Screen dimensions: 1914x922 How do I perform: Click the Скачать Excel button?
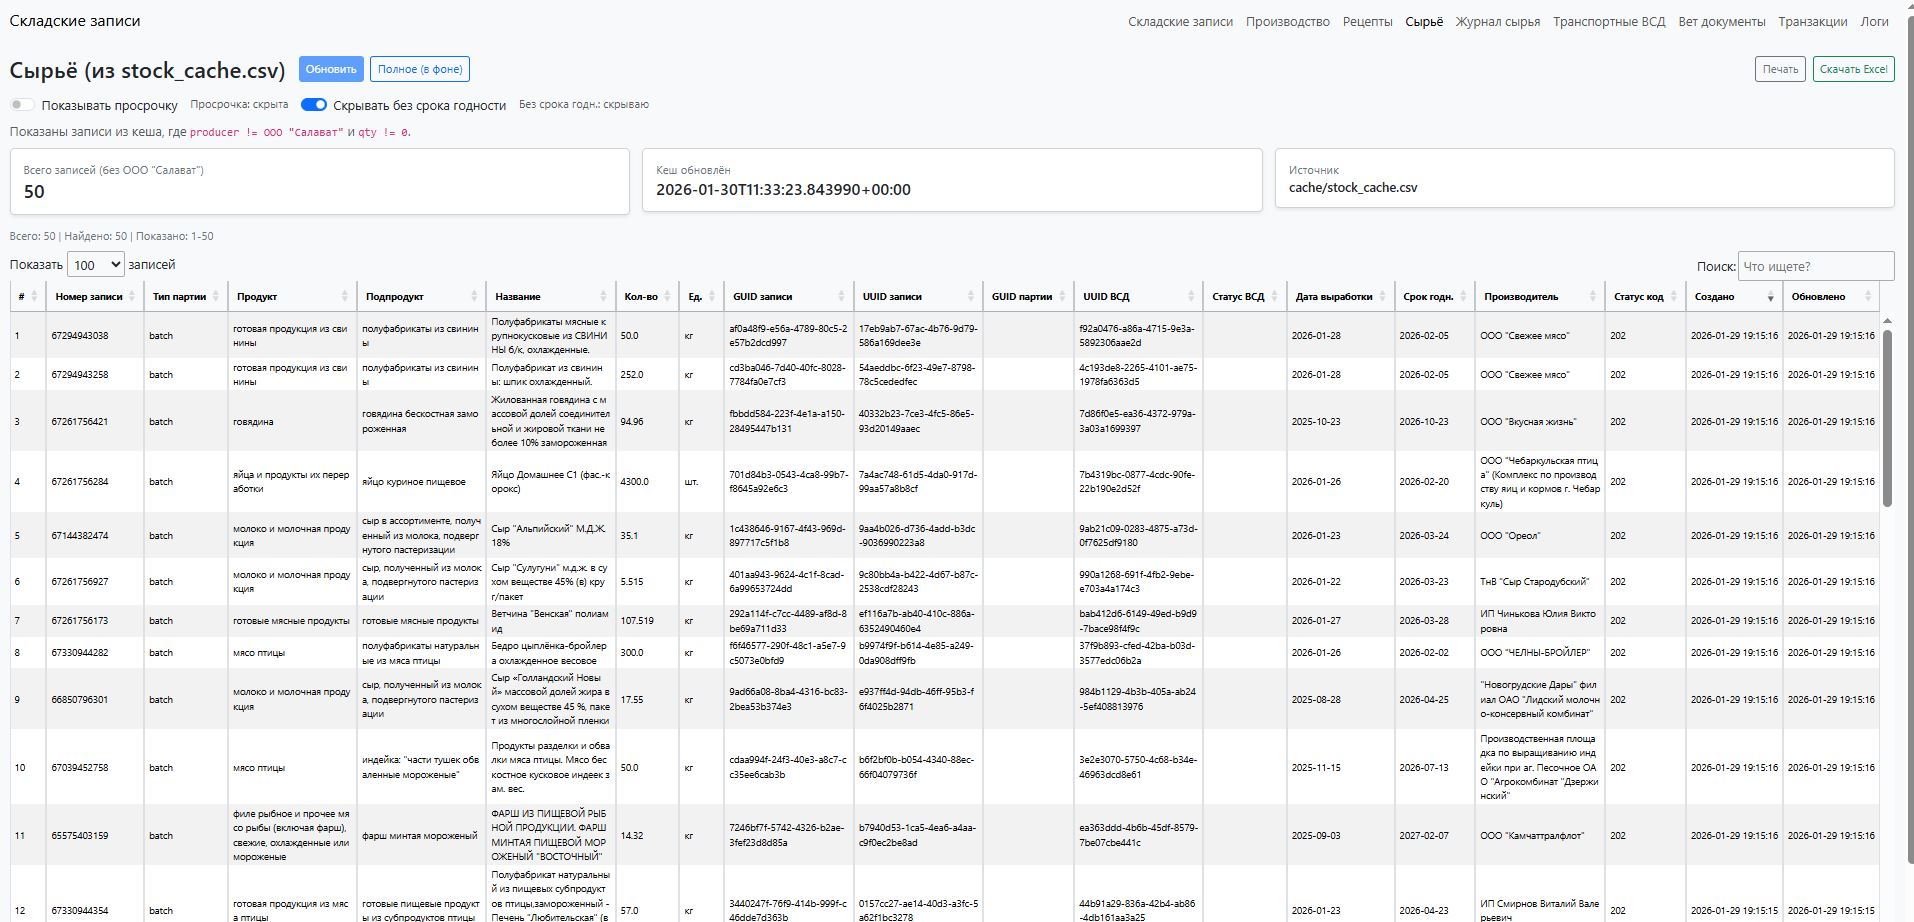[x=1853, y=69]
